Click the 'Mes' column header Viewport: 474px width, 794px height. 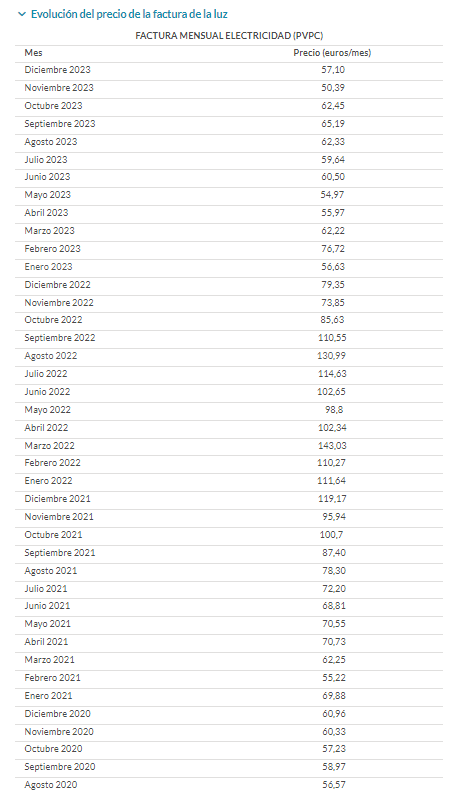click(33, 53)
